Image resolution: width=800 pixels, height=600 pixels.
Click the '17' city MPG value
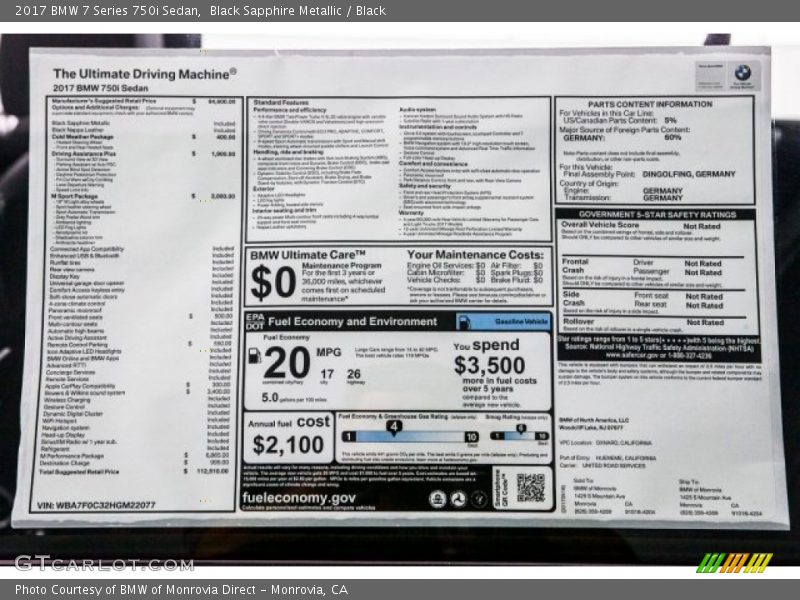click(x=327, y=374)
